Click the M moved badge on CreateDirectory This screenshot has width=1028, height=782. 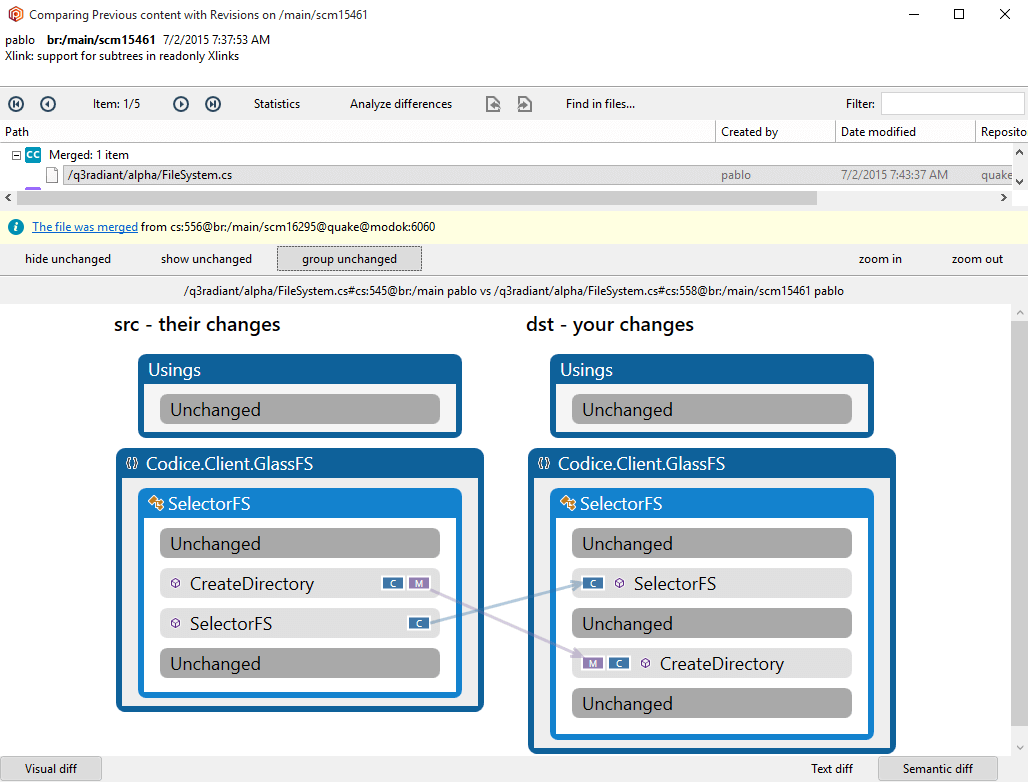[417, 583]
